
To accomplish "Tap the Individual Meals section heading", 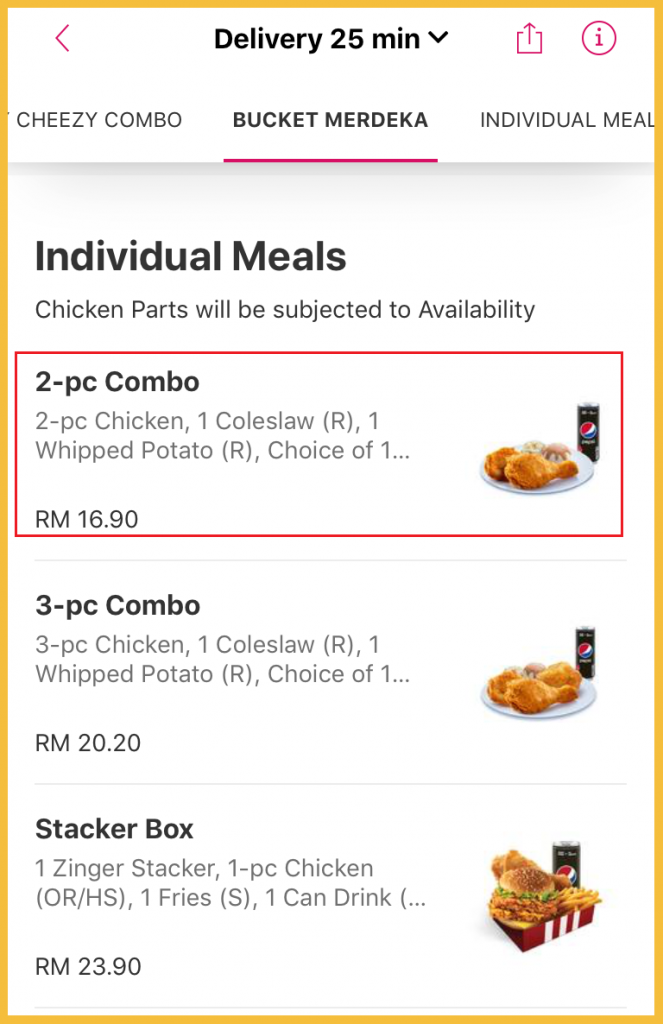I will coord(191,257).
